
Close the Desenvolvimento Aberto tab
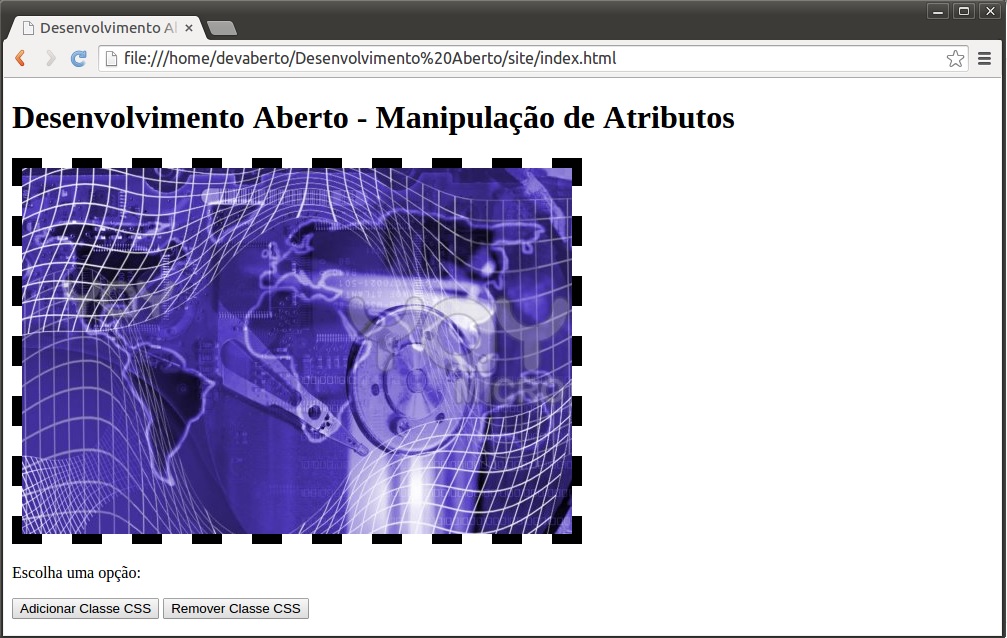(189, 28)
